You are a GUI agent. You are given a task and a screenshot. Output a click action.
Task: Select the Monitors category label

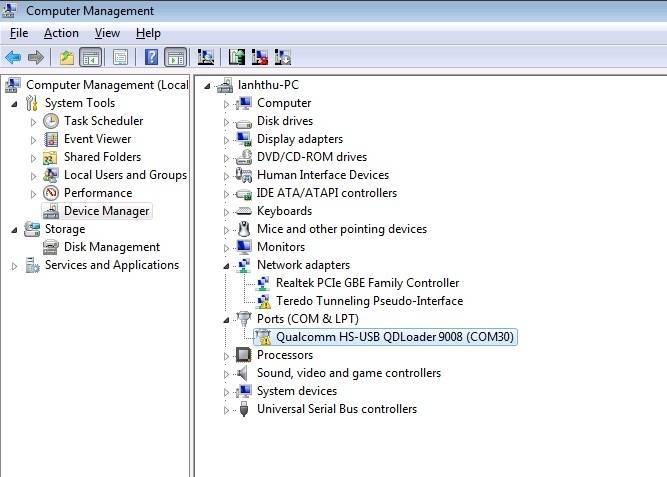(281, 247)
